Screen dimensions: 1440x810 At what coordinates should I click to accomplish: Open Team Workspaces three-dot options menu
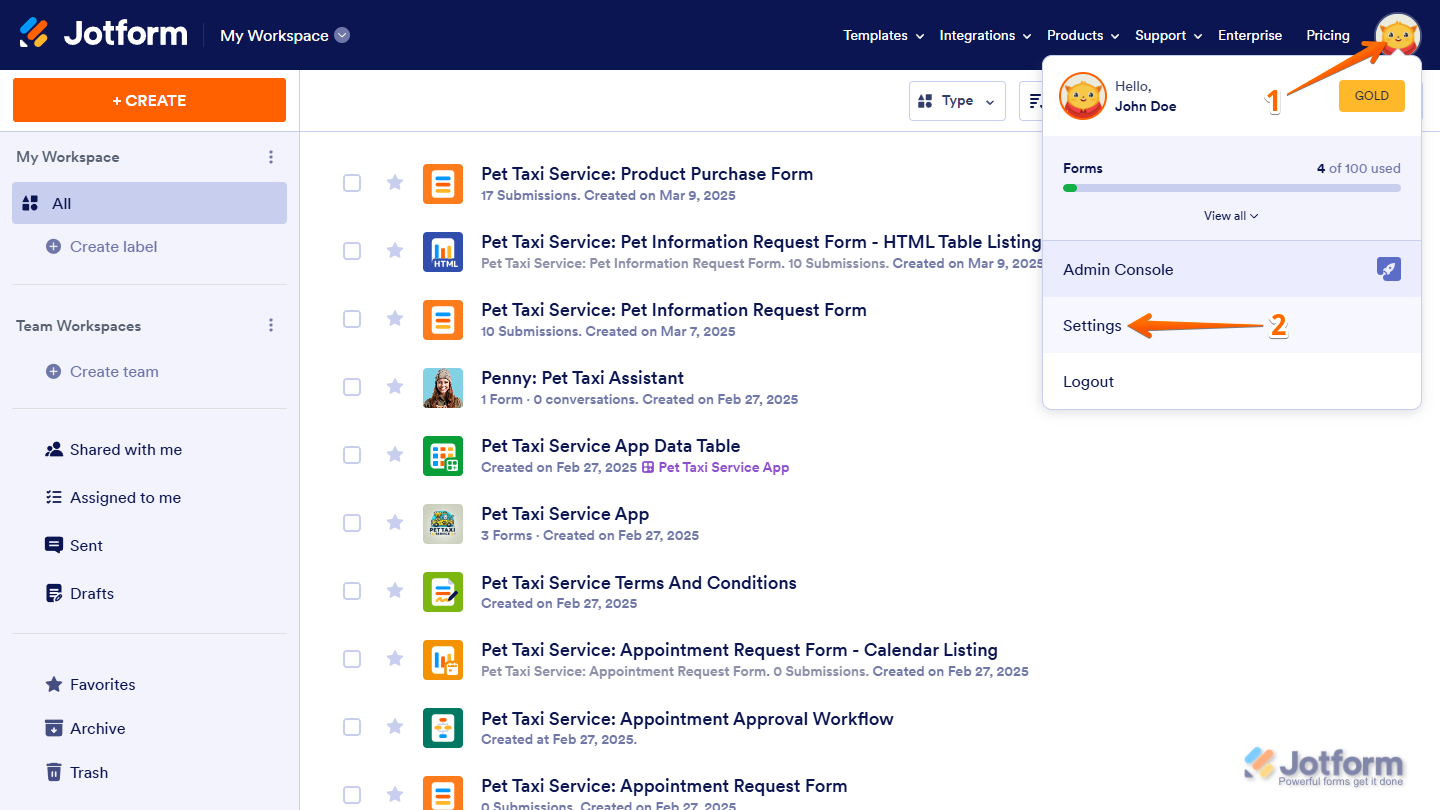tap(270, 325)
